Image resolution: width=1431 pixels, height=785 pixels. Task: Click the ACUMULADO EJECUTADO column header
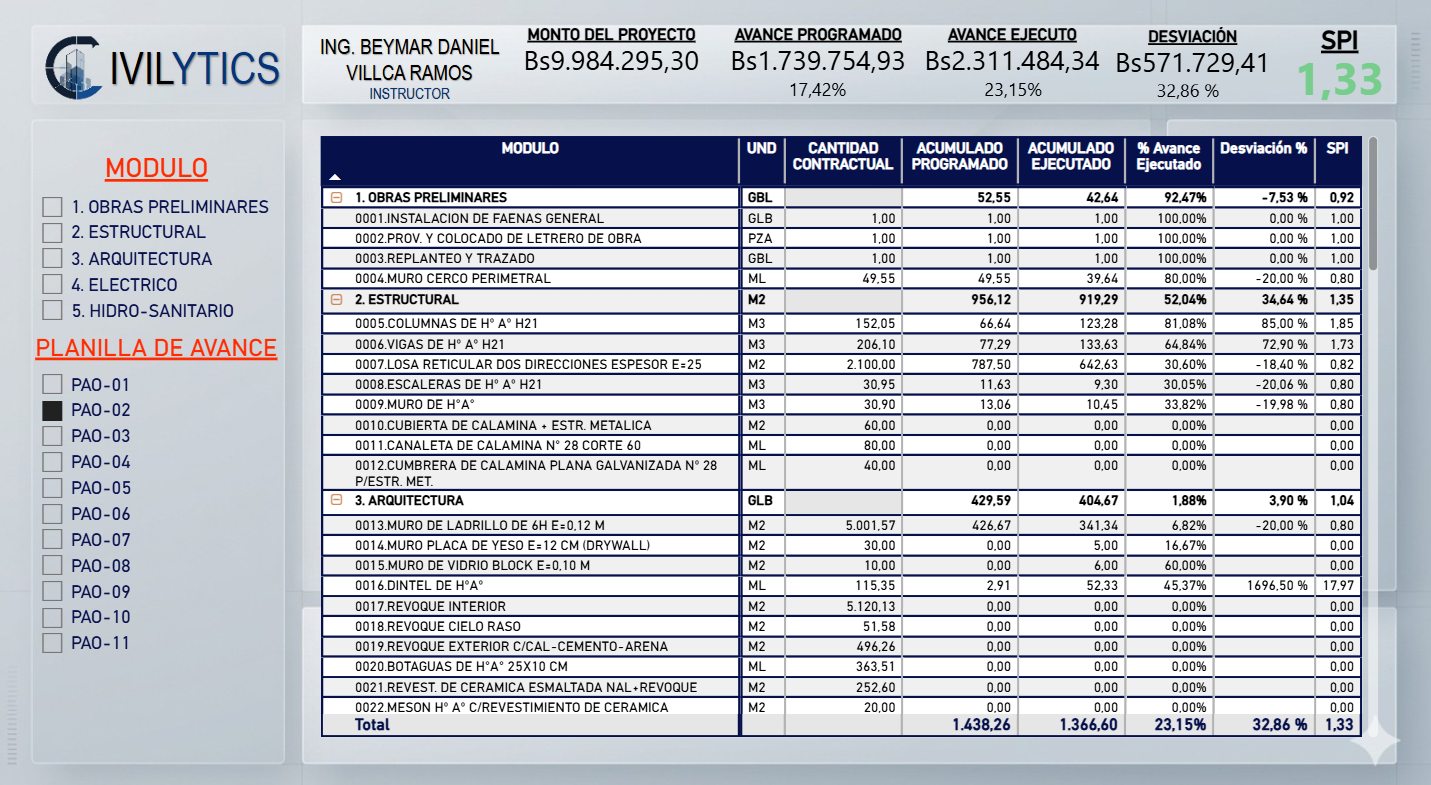[x=1071, y=156]
